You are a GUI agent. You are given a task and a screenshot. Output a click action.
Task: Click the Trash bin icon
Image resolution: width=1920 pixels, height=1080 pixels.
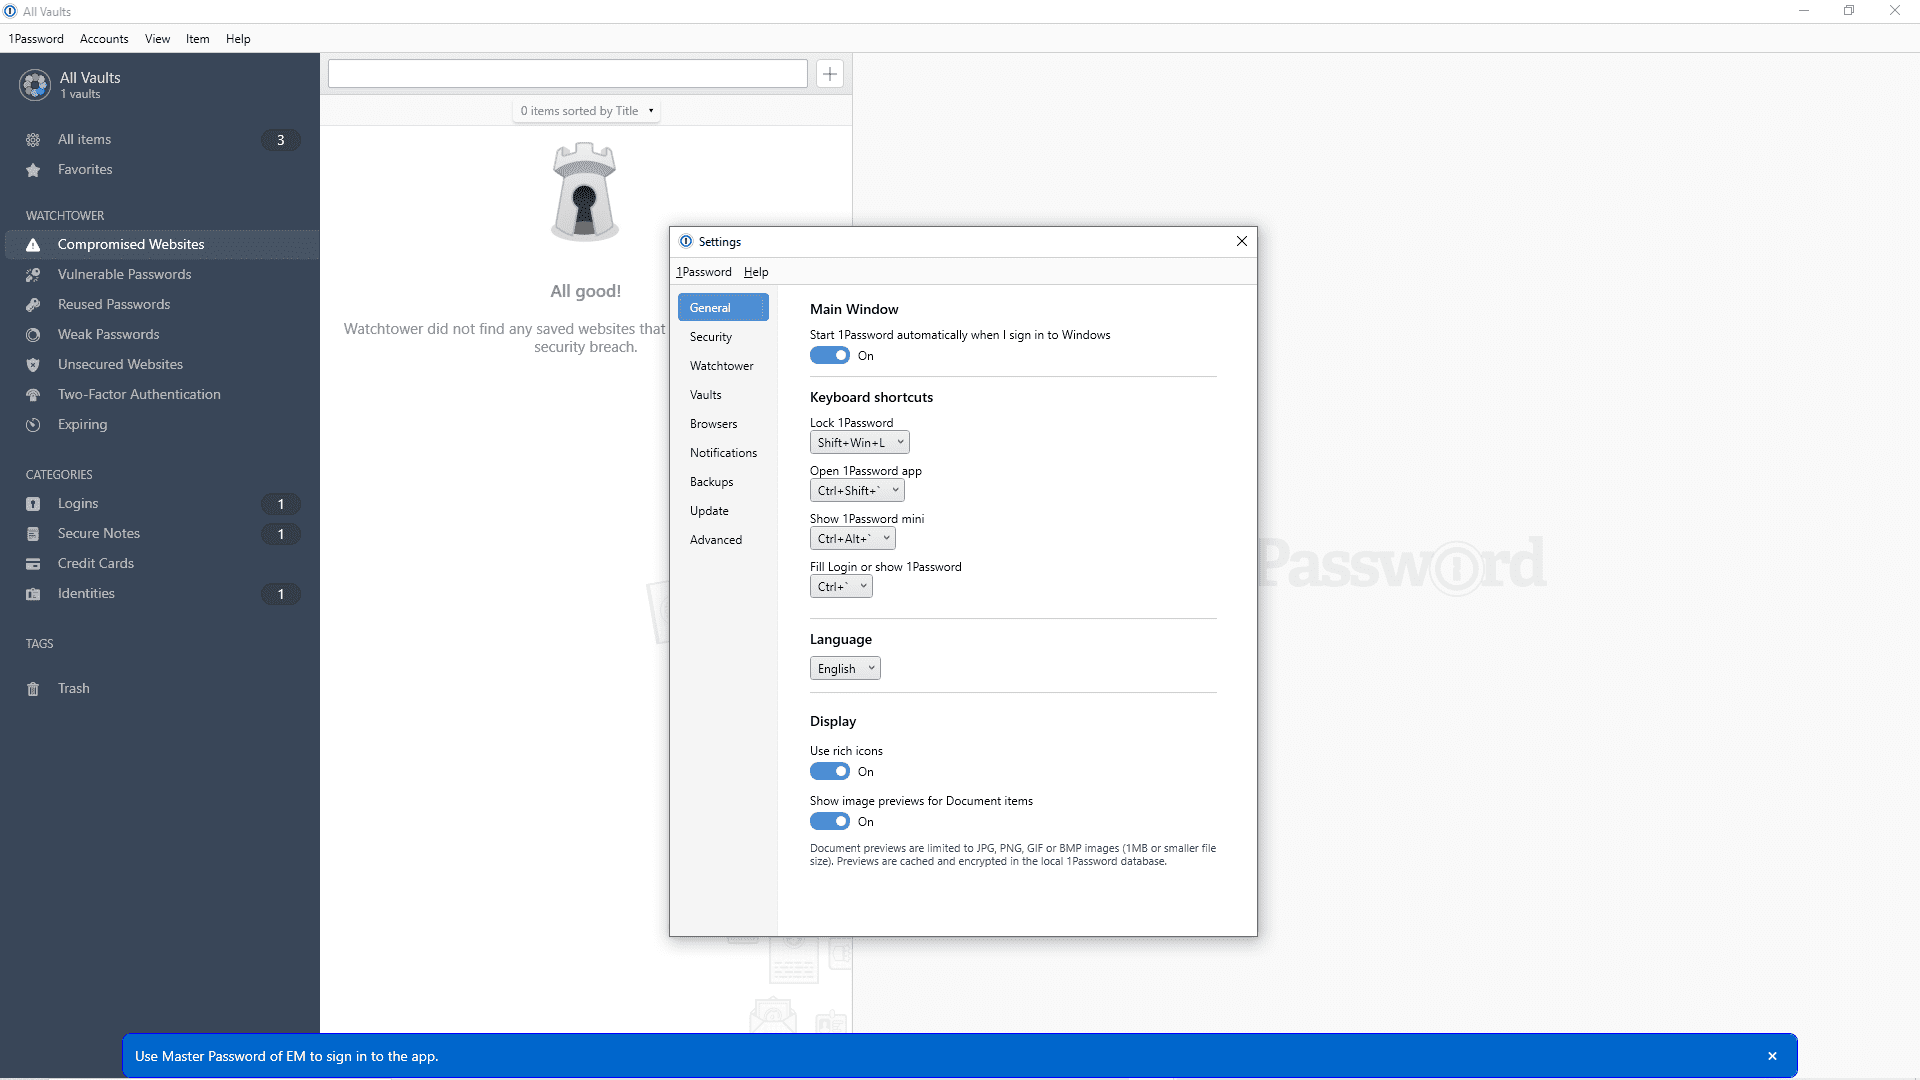click(x=33, y=689)
